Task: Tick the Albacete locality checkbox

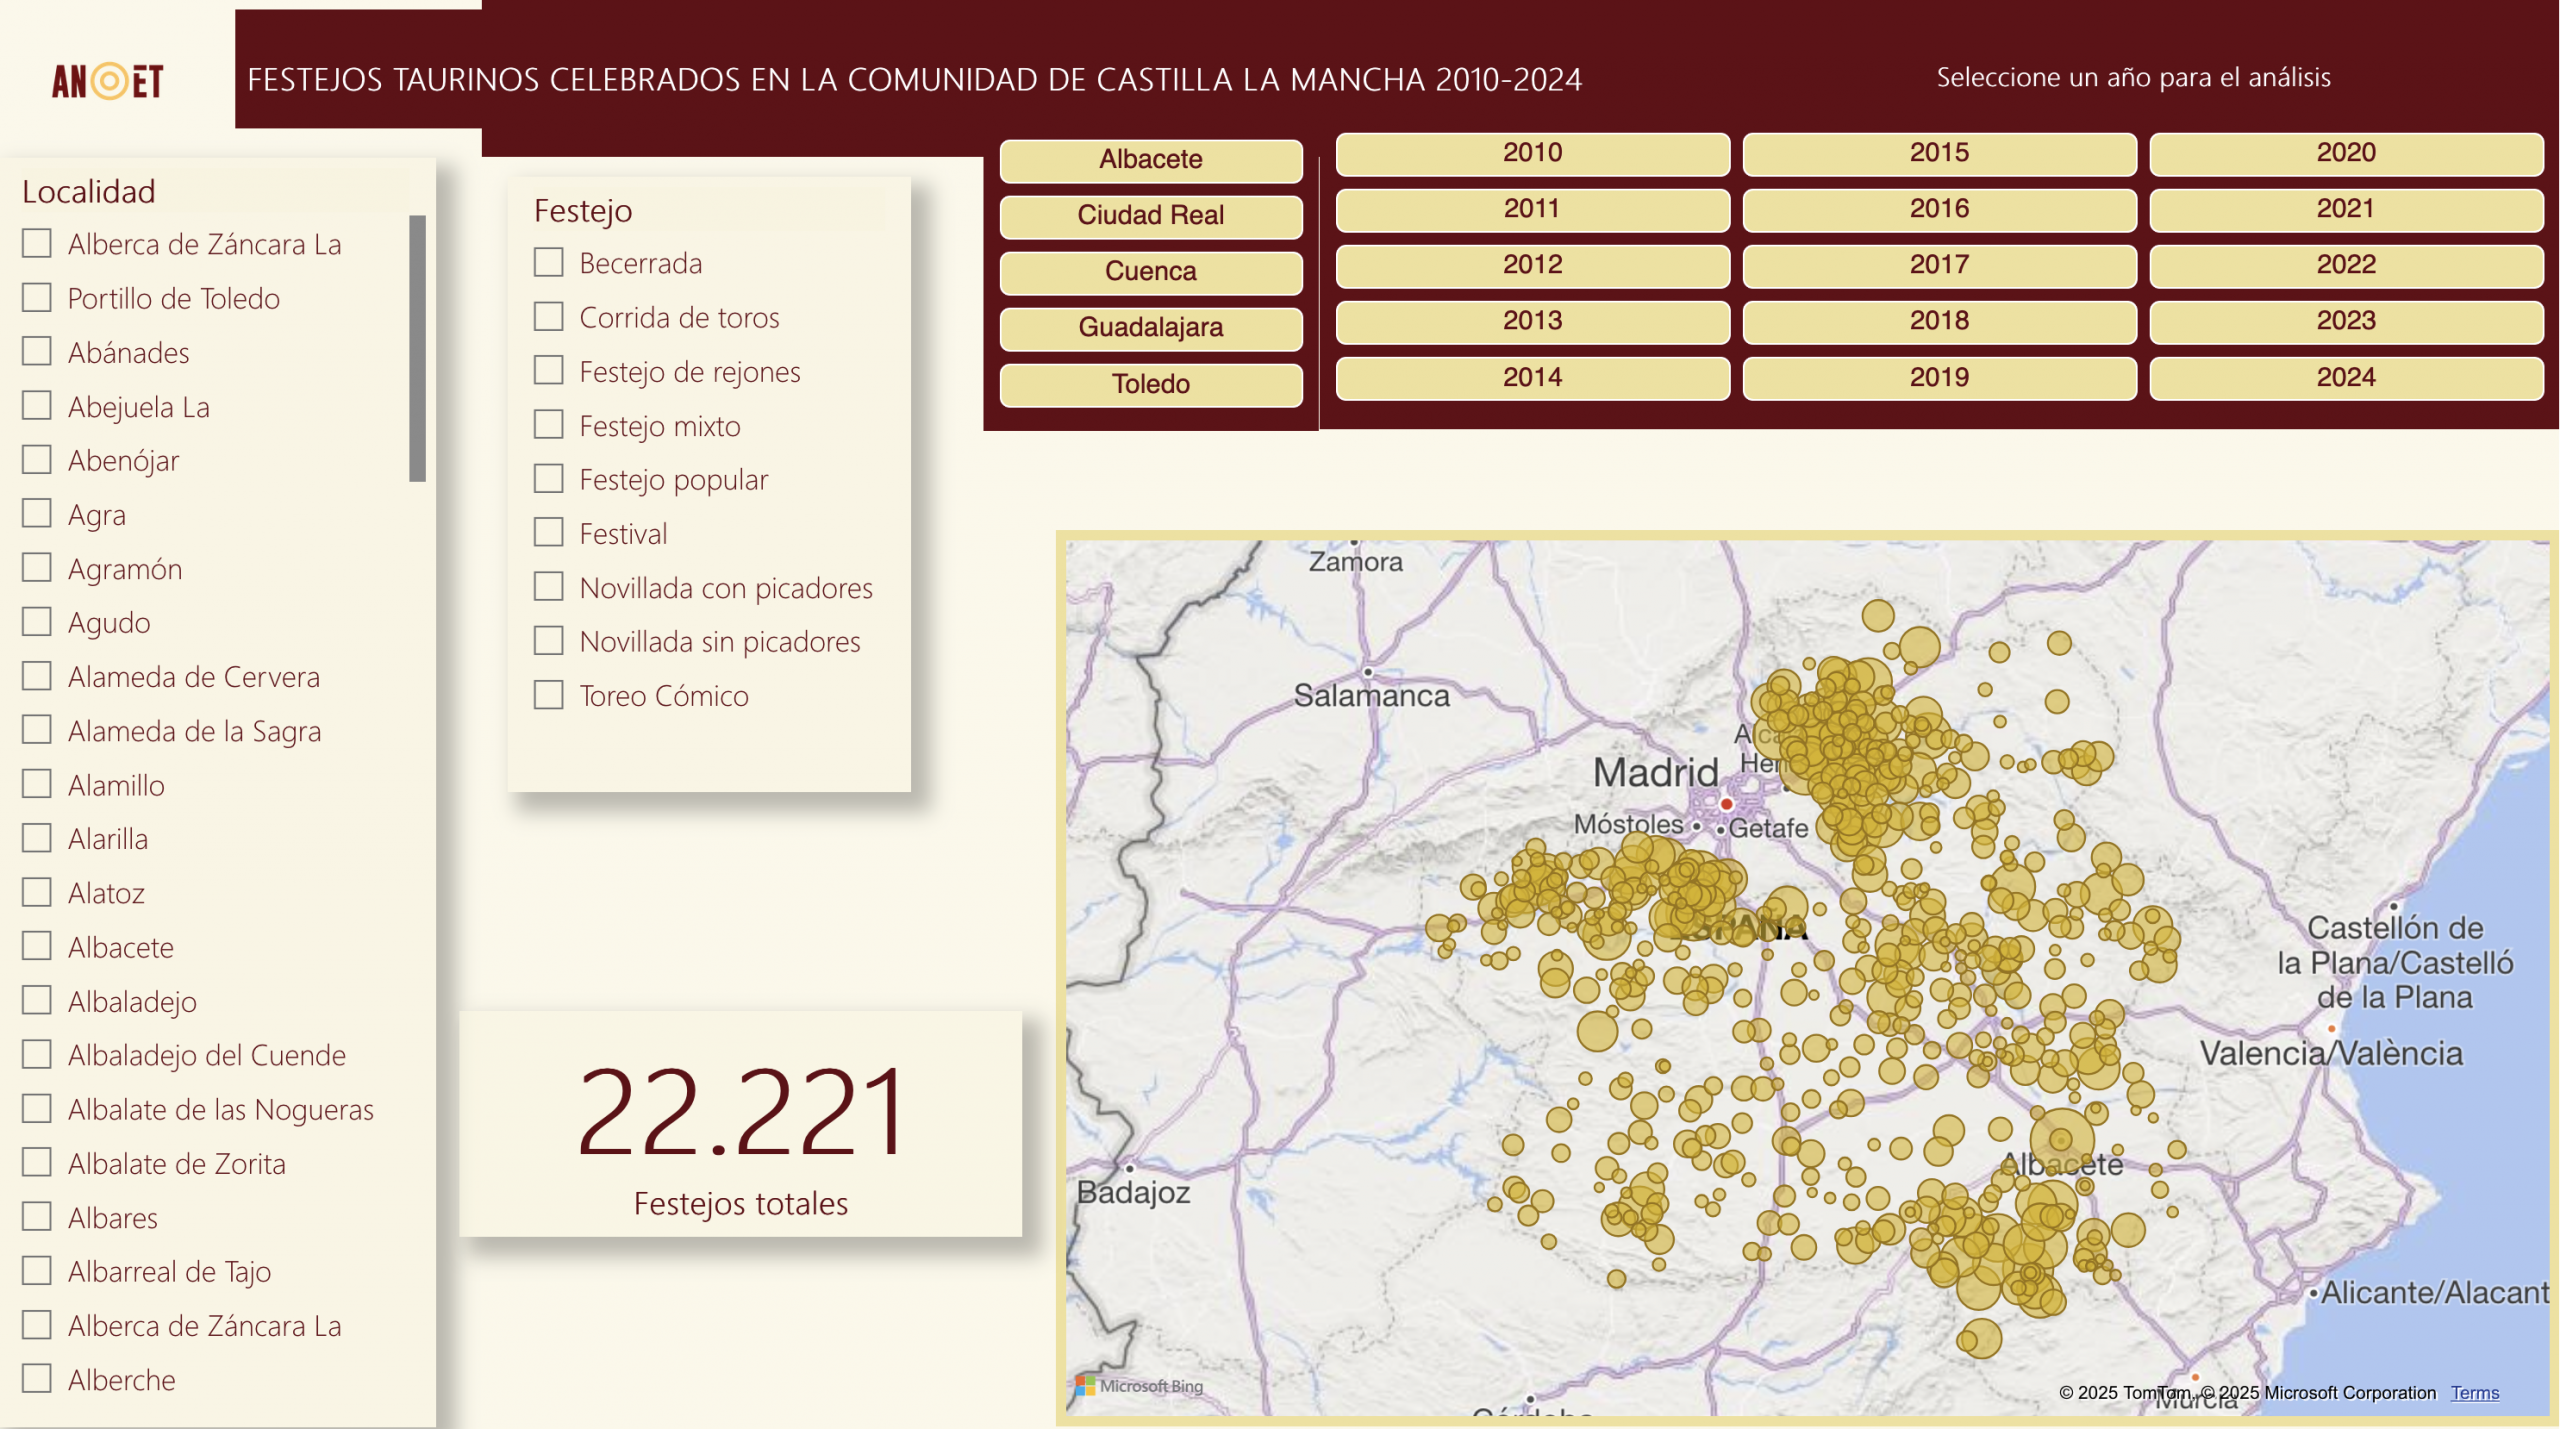Action: pos(37,946)
